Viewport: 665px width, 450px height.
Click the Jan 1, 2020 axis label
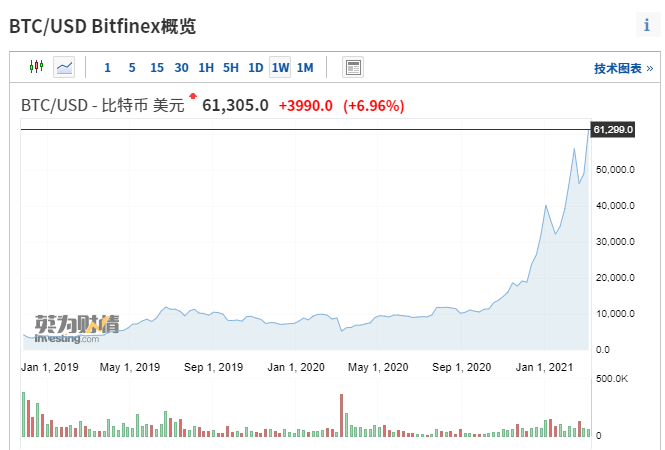coord(296,367)
